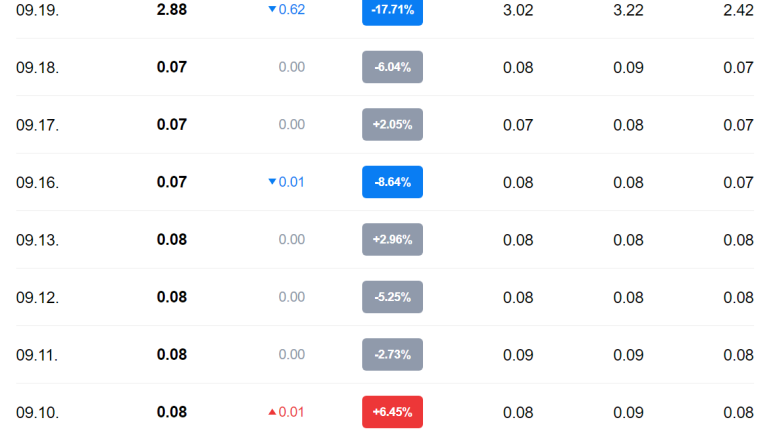Image resolution: width=773 pixels, height=437 pixels.
Task: Click the red +6.45% badge
Action: [392, 412]
